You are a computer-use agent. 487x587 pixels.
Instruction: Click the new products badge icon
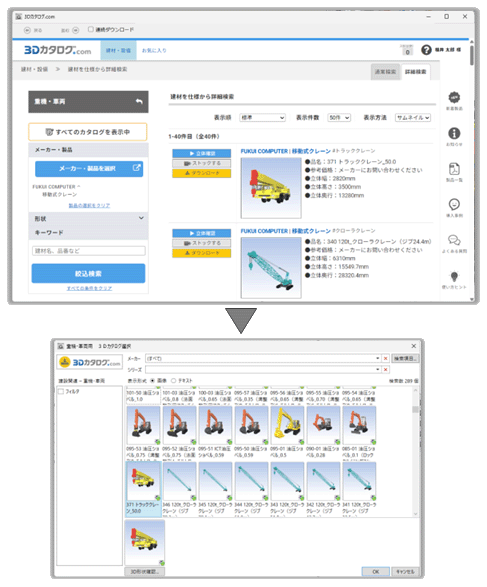pyautogui.click(x=454, y=98)
